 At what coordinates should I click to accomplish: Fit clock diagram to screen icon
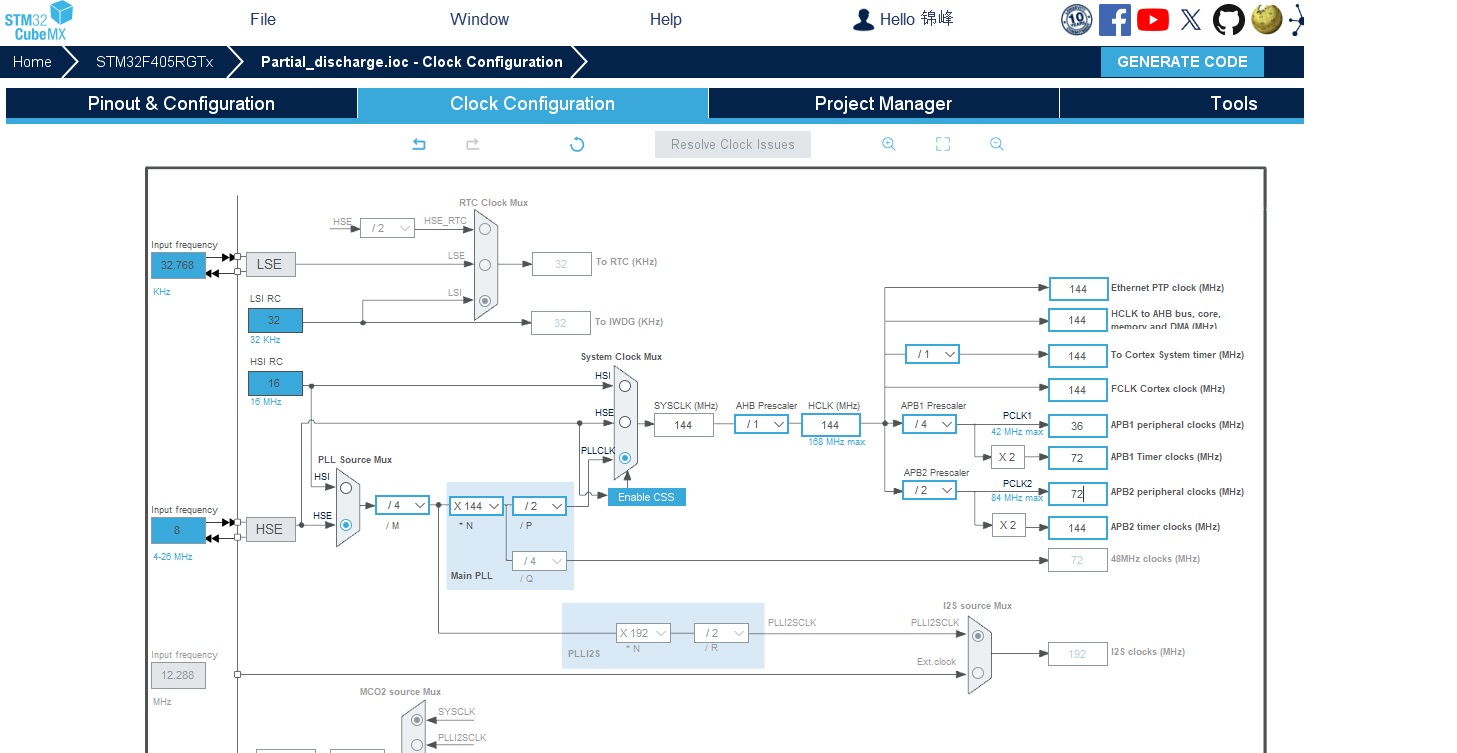point(942,144)
